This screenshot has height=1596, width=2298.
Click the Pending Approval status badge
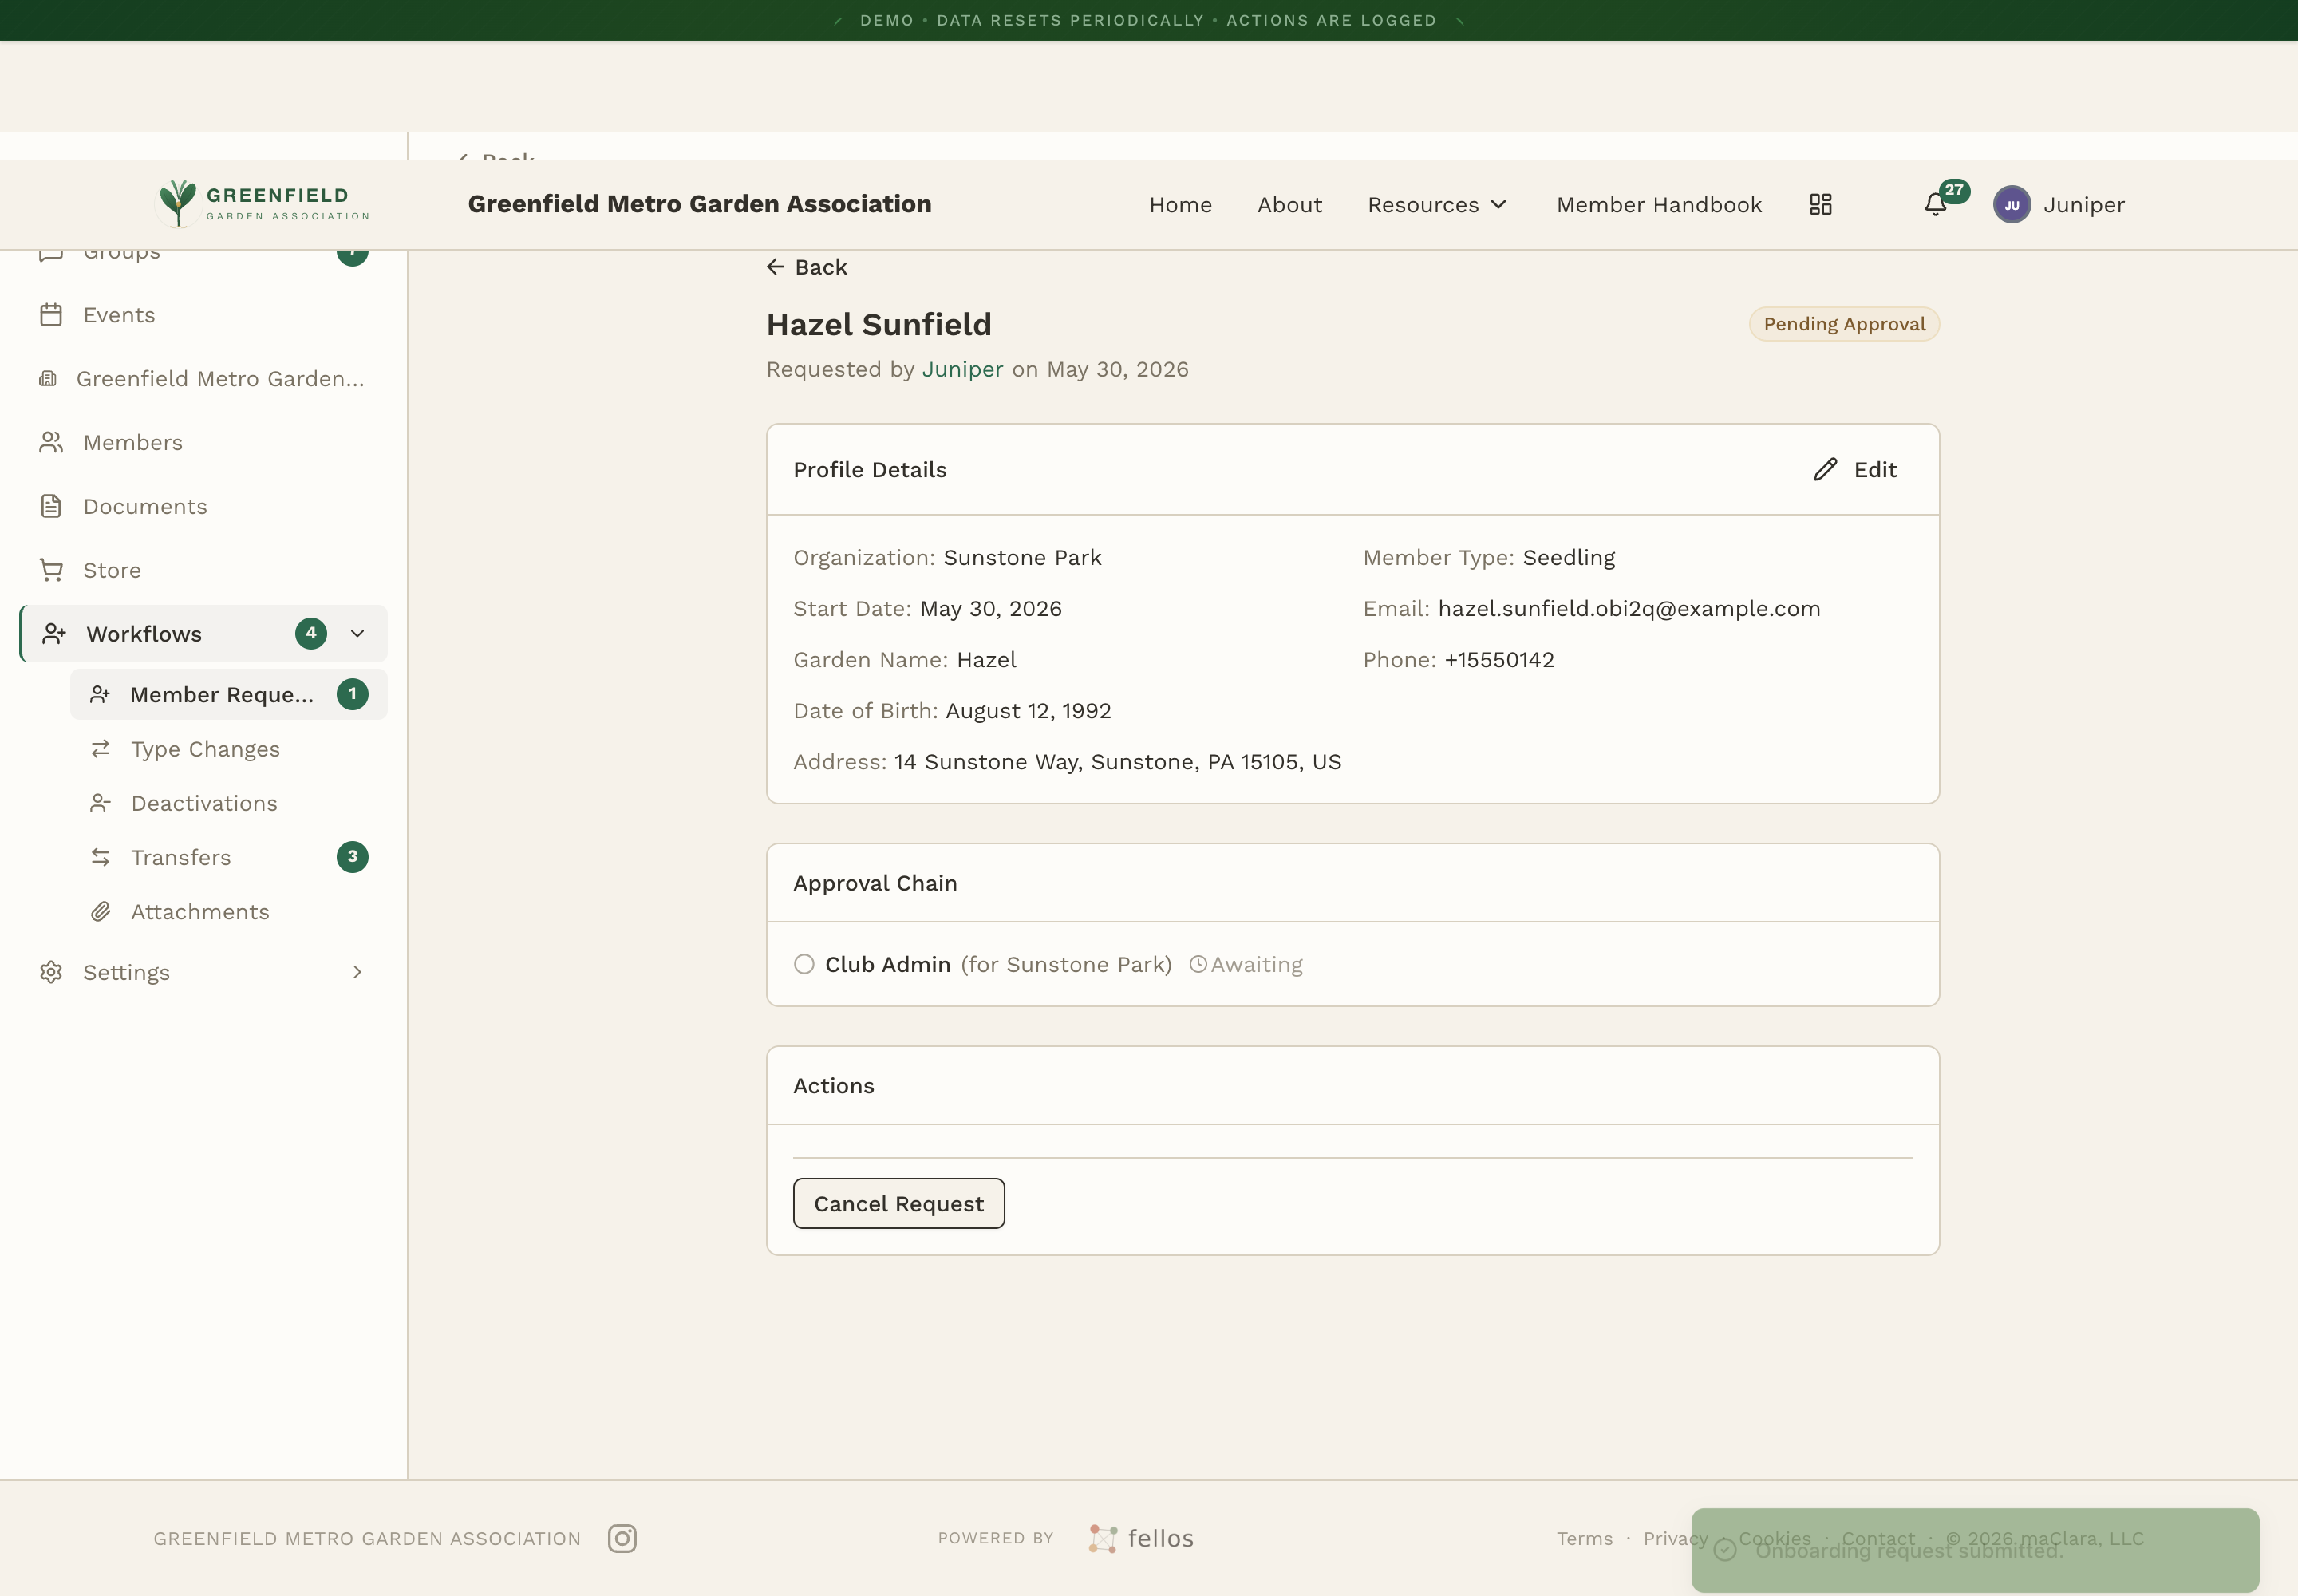point(1844,324)
